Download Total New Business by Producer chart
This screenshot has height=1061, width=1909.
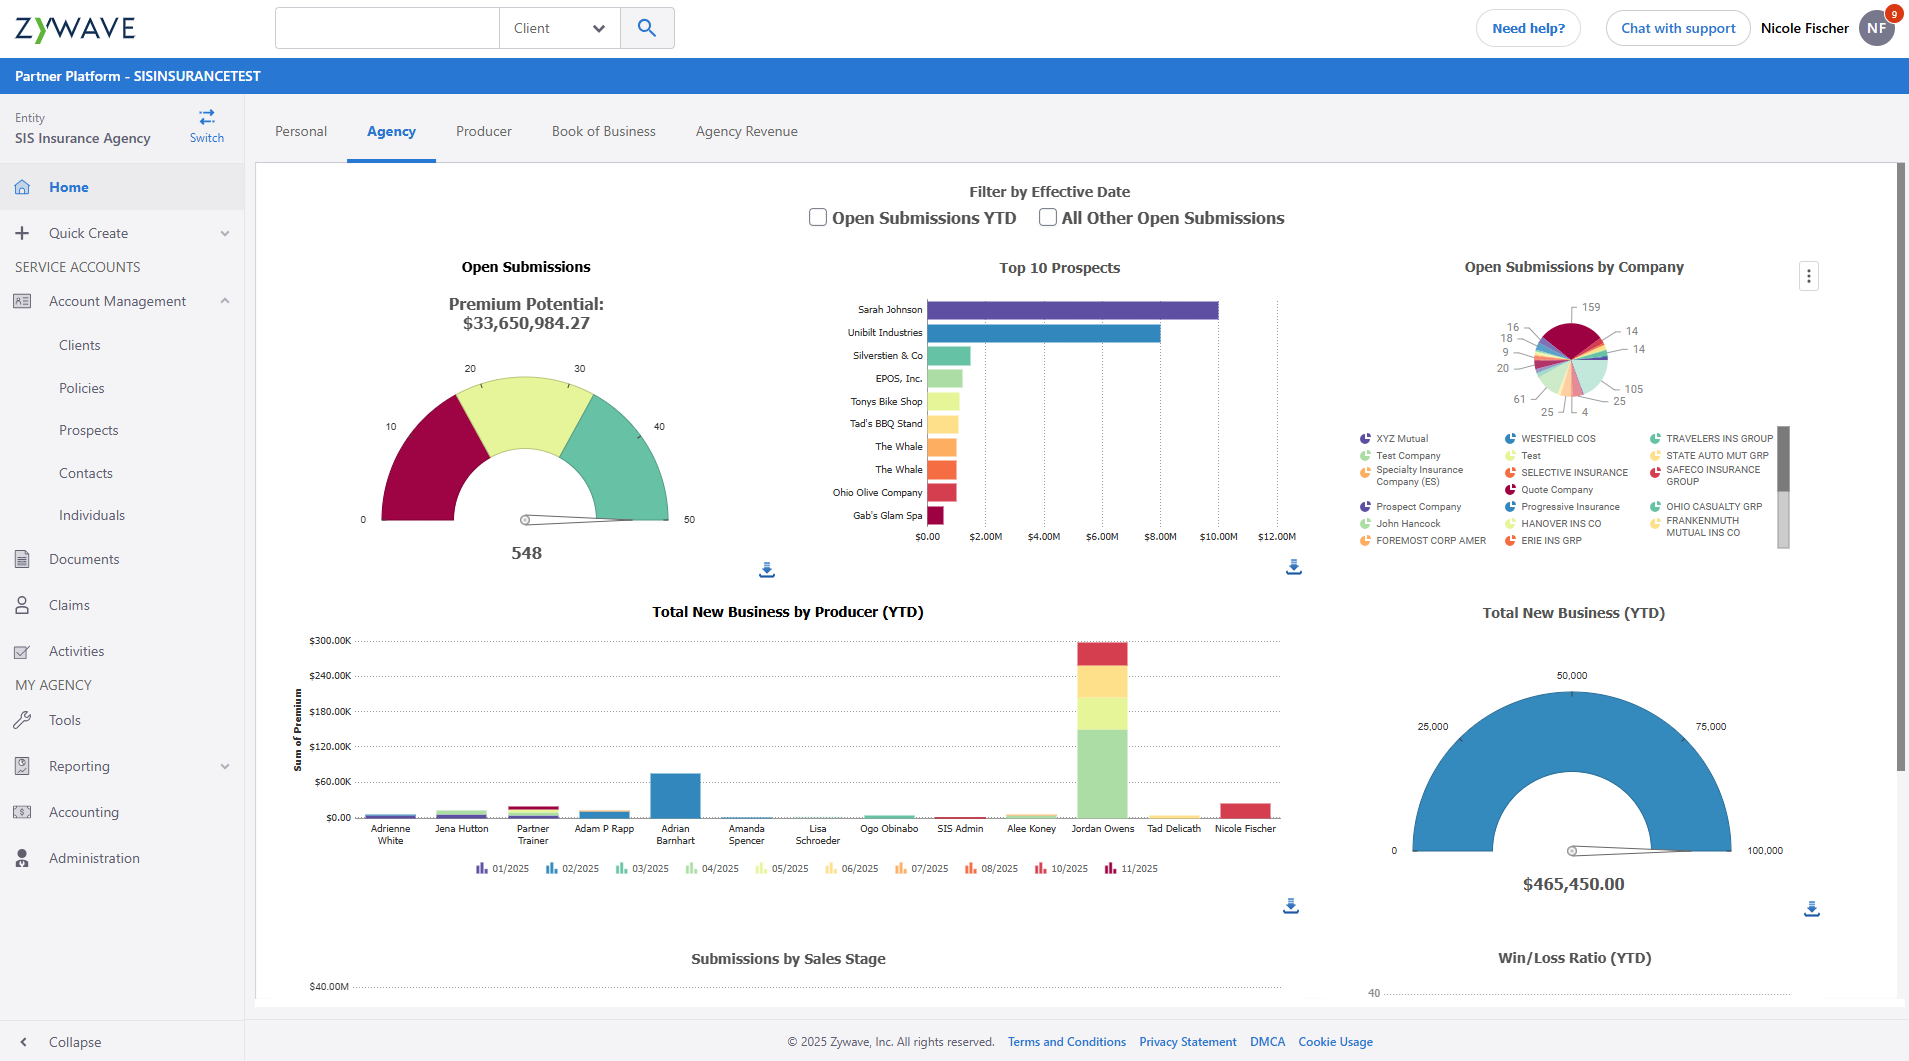pyautogui.click(x=1291, y=906)
